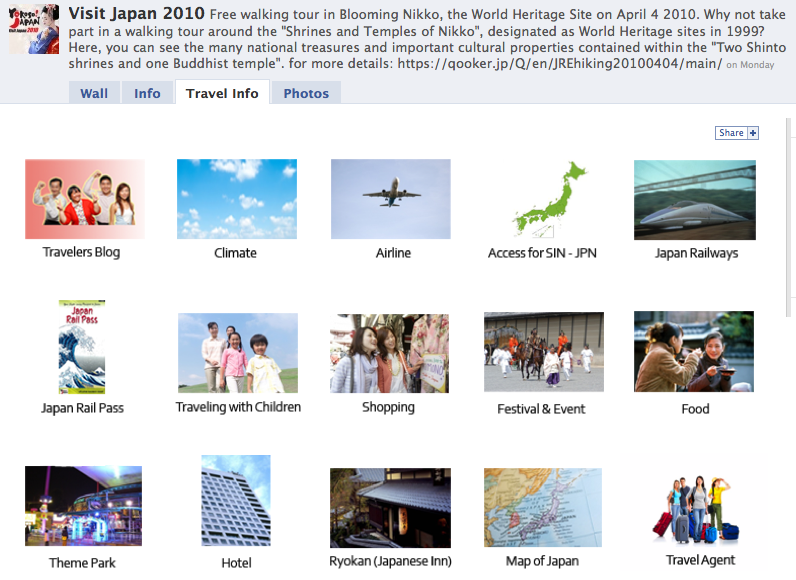Open the Festival & Event label
Screen dimensions: 796x580
pos(541,409)
